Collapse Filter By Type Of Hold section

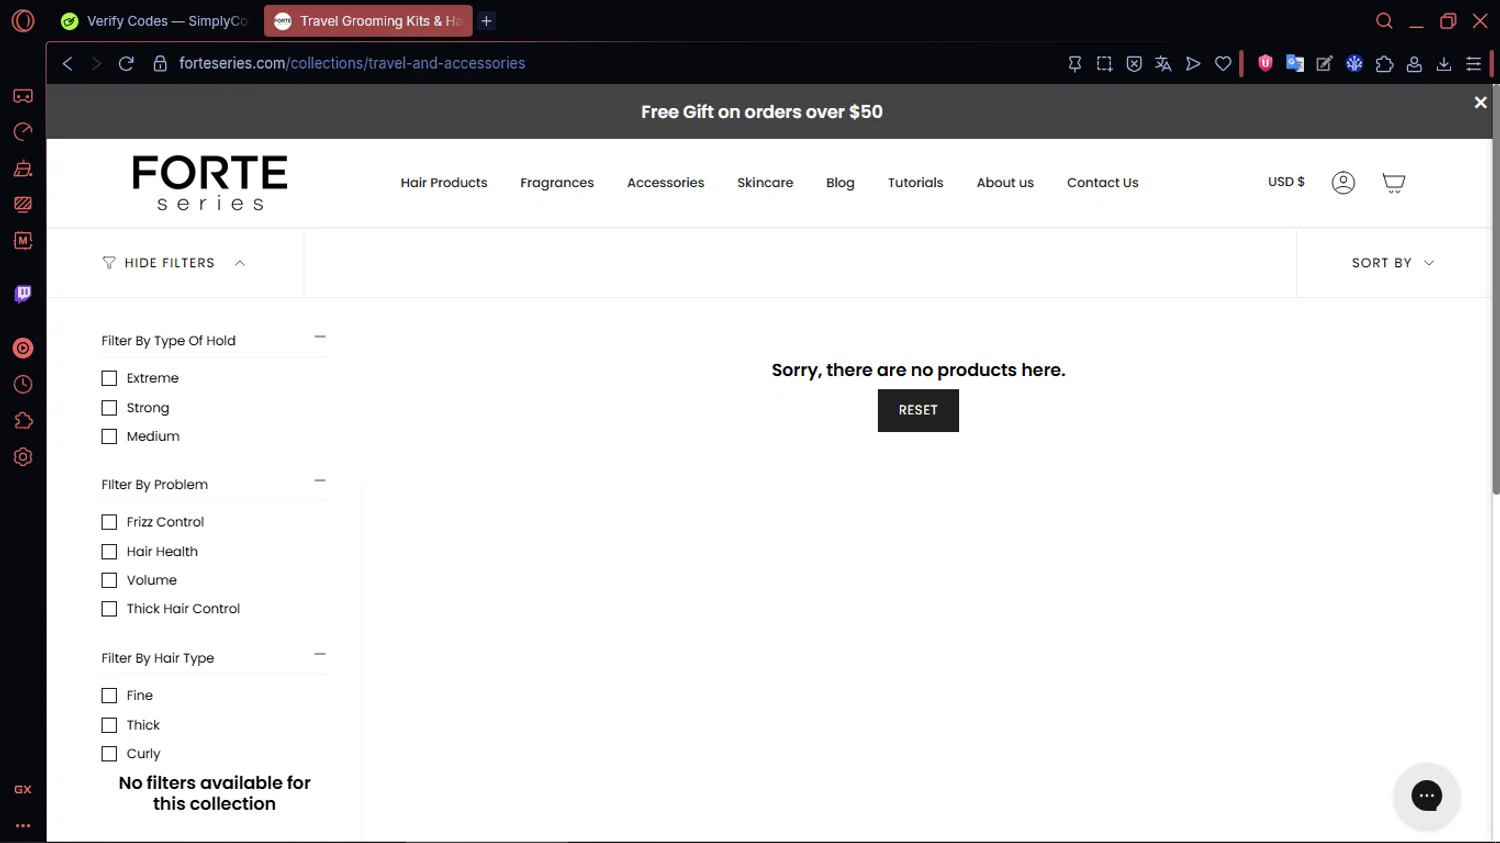point(320,337)
